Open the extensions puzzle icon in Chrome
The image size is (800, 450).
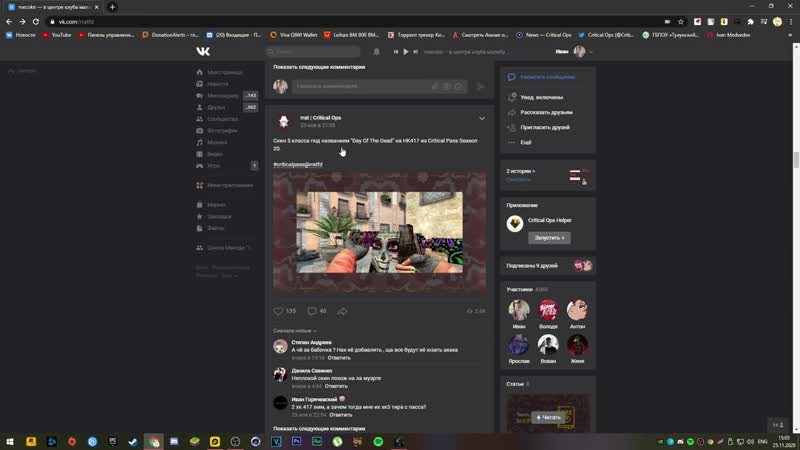(751, 21)
